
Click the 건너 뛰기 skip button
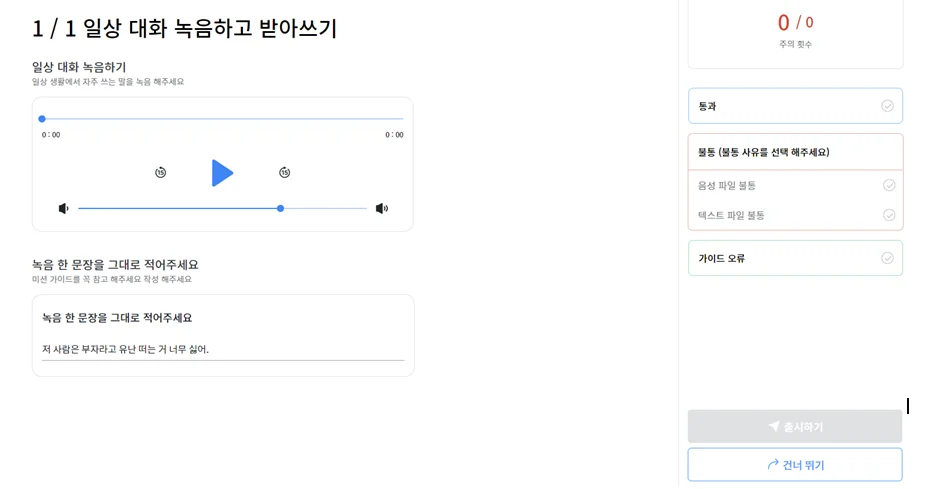pos(795,464)
